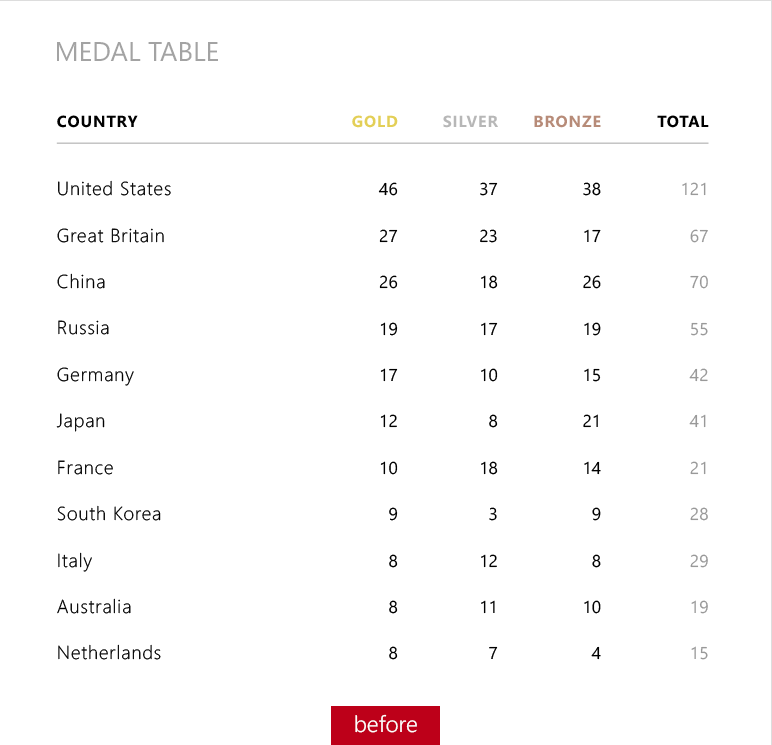The width and height of the screenshot is (772, 745).
Task: Click the Great Britain country name
Action: 110,236
